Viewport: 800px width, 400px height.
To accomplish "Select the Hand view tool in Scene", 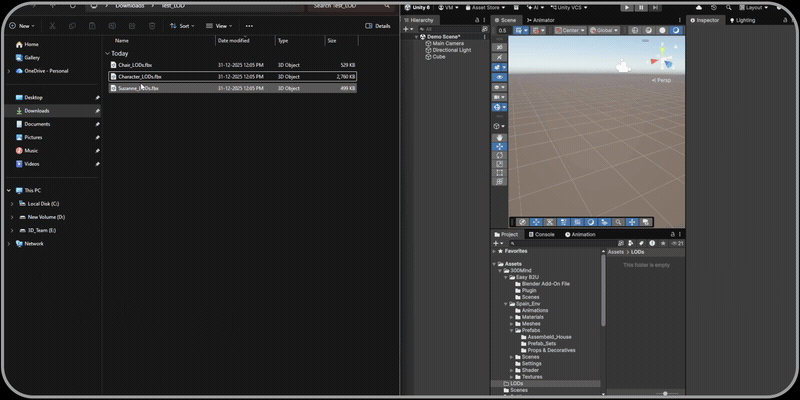I will coord(499,138).
